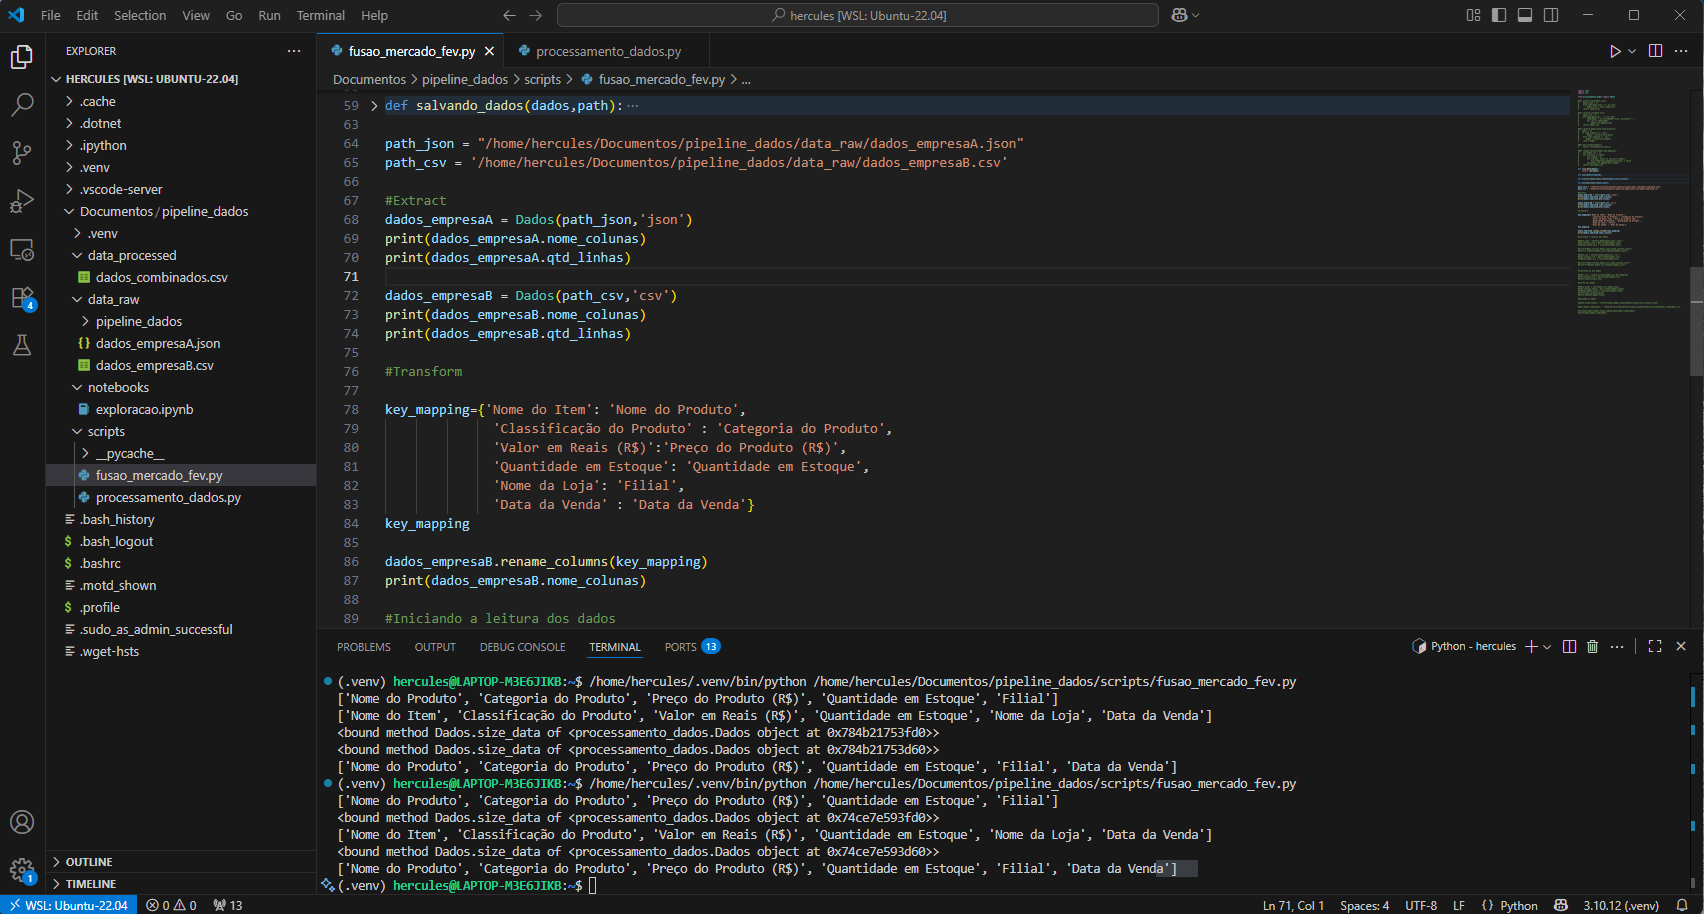Open run options dropdown arrow

click(1632, 51)
